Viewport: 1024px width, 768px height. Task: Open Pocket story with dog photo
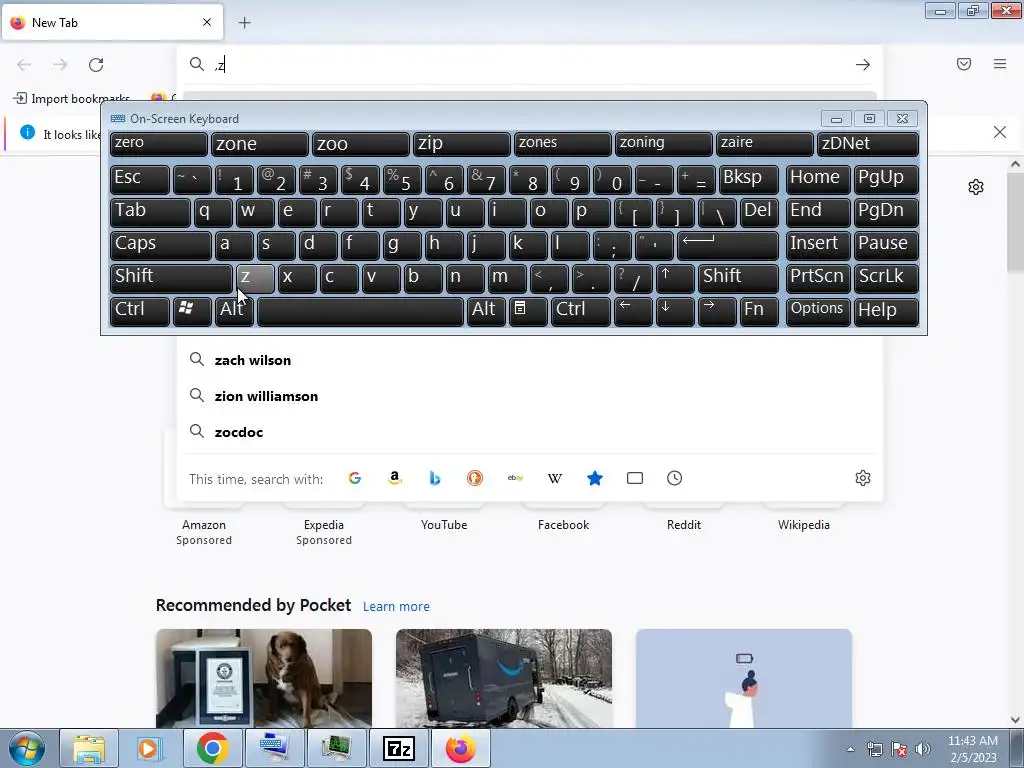tap(264, 679)
